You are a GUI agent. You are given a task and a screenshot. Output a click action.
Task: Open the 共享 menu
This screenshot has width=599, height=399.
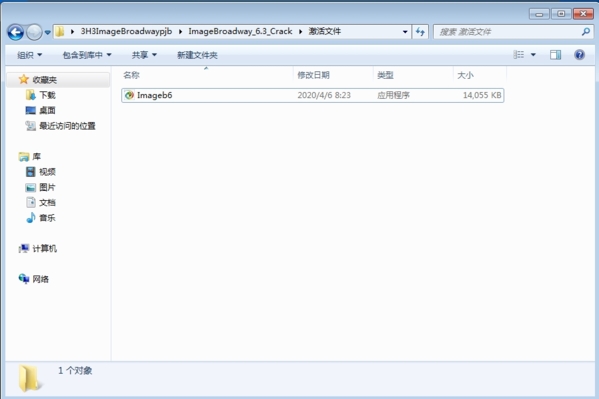click(144, 55)
